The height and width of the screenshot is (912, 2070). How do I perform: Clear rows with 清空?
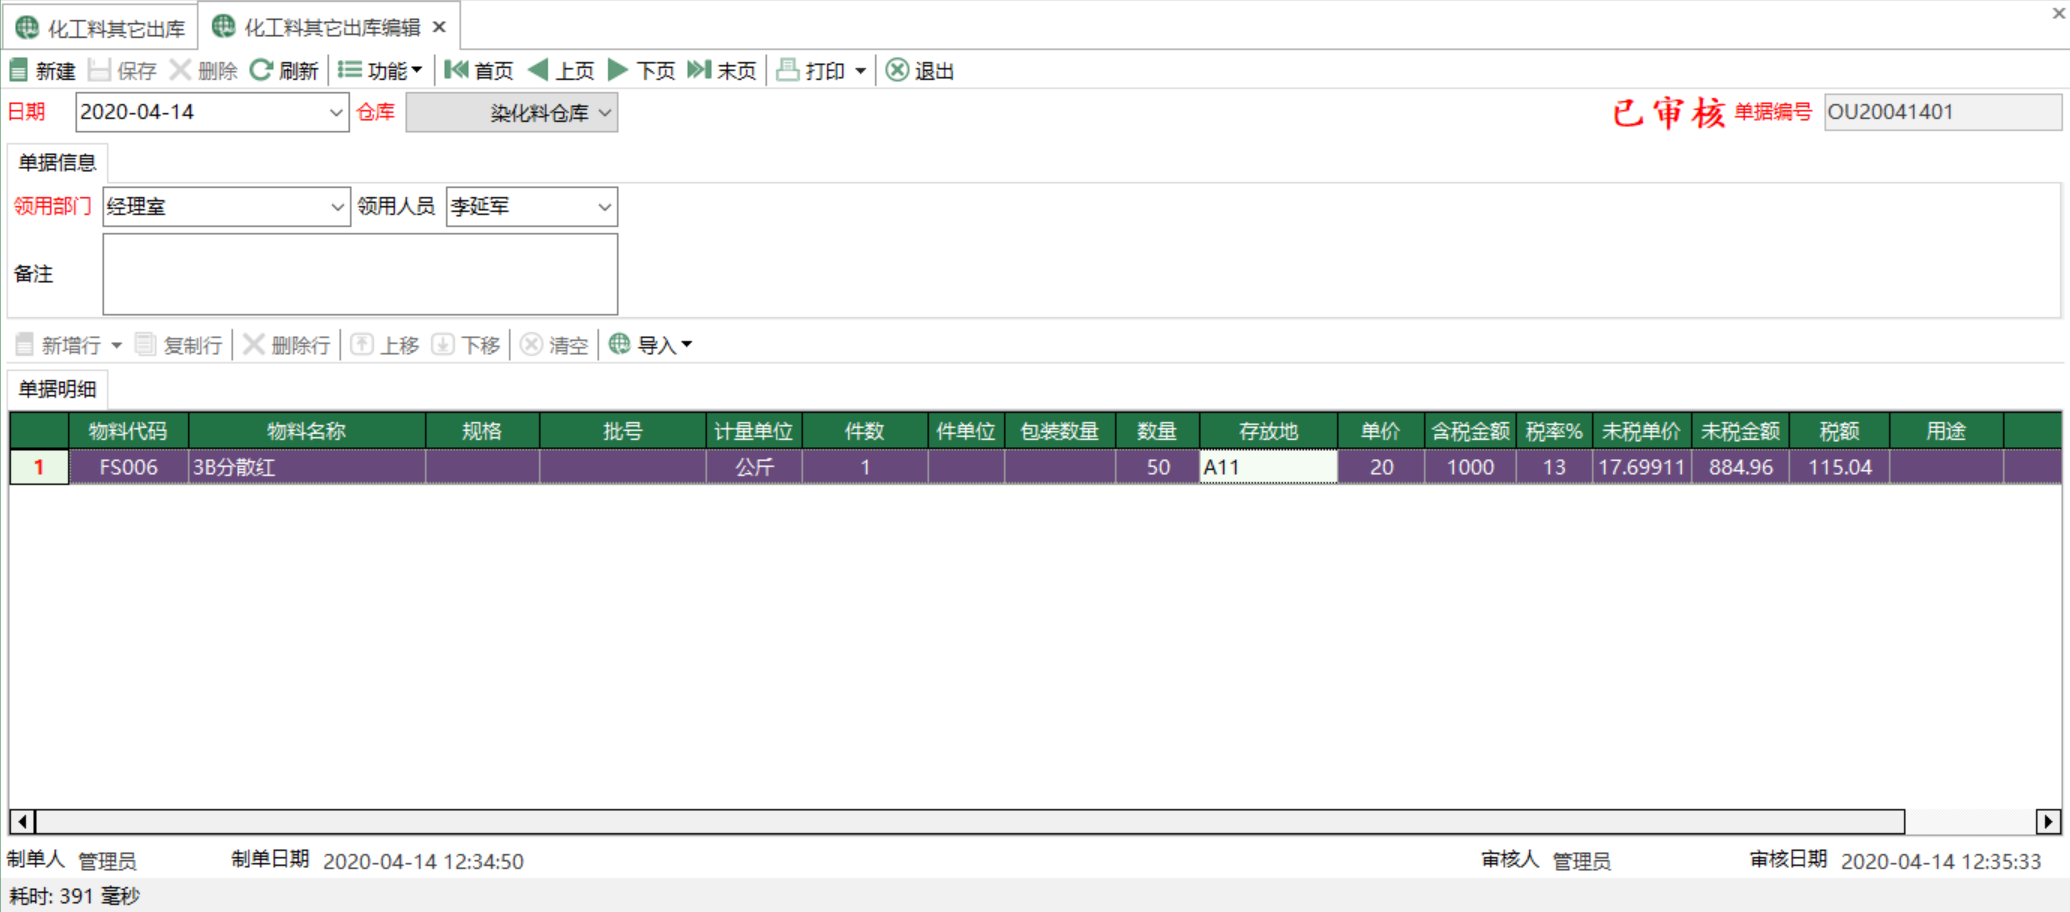(555, 345)
